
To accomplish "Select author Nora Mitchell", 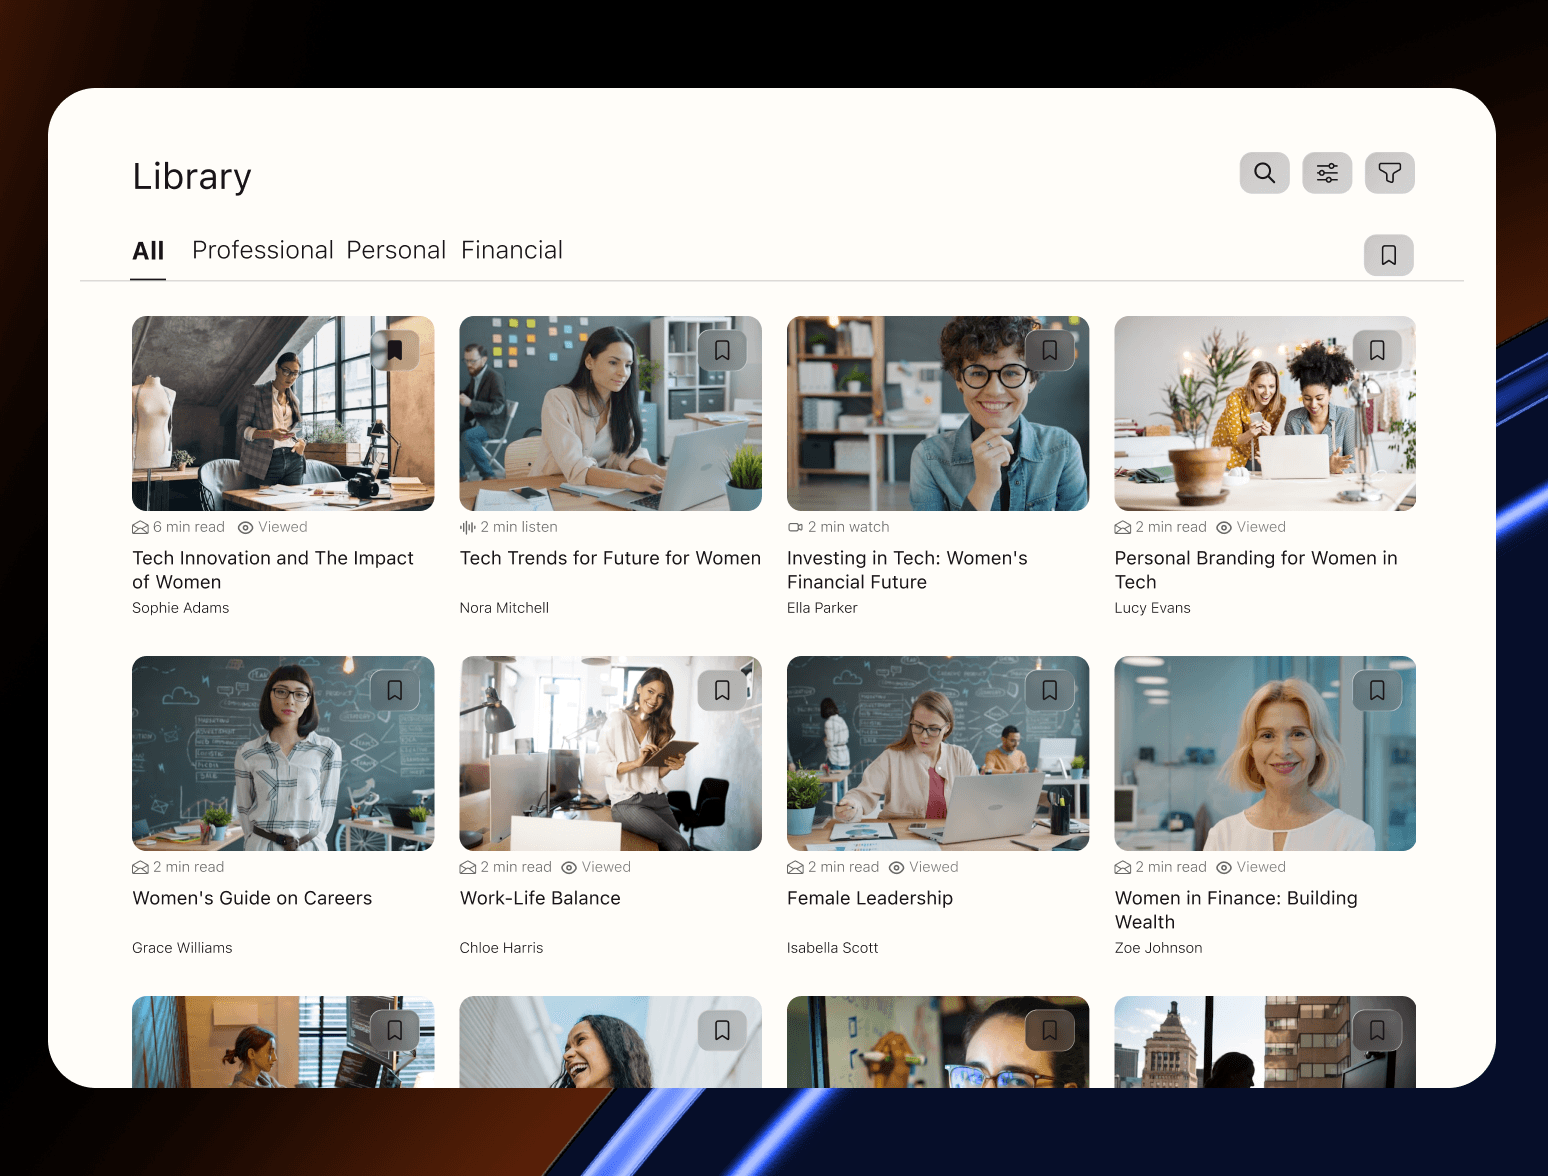I will point(504,608).
